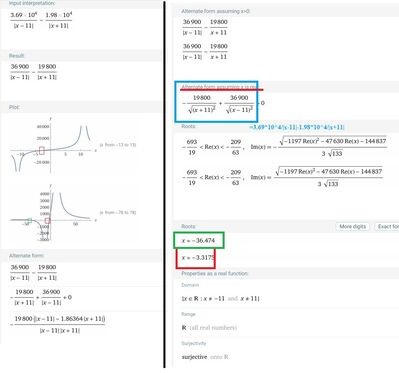The width and height of the screenshot is (399, 373).
Task: Click the 'surjective onto R' text
Action: point(205,357)
